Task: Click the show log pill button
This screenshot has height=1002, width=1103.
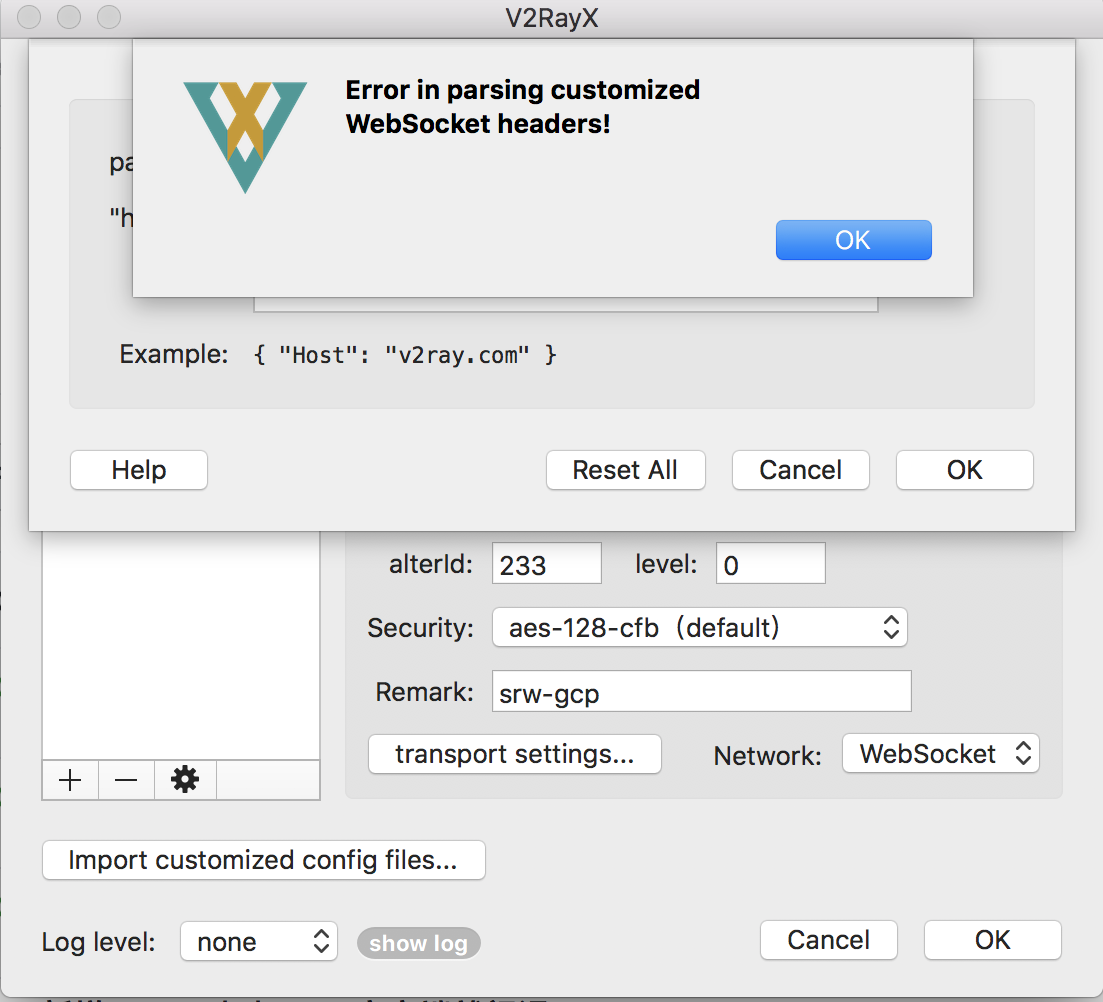Action: tap(419, 942)
